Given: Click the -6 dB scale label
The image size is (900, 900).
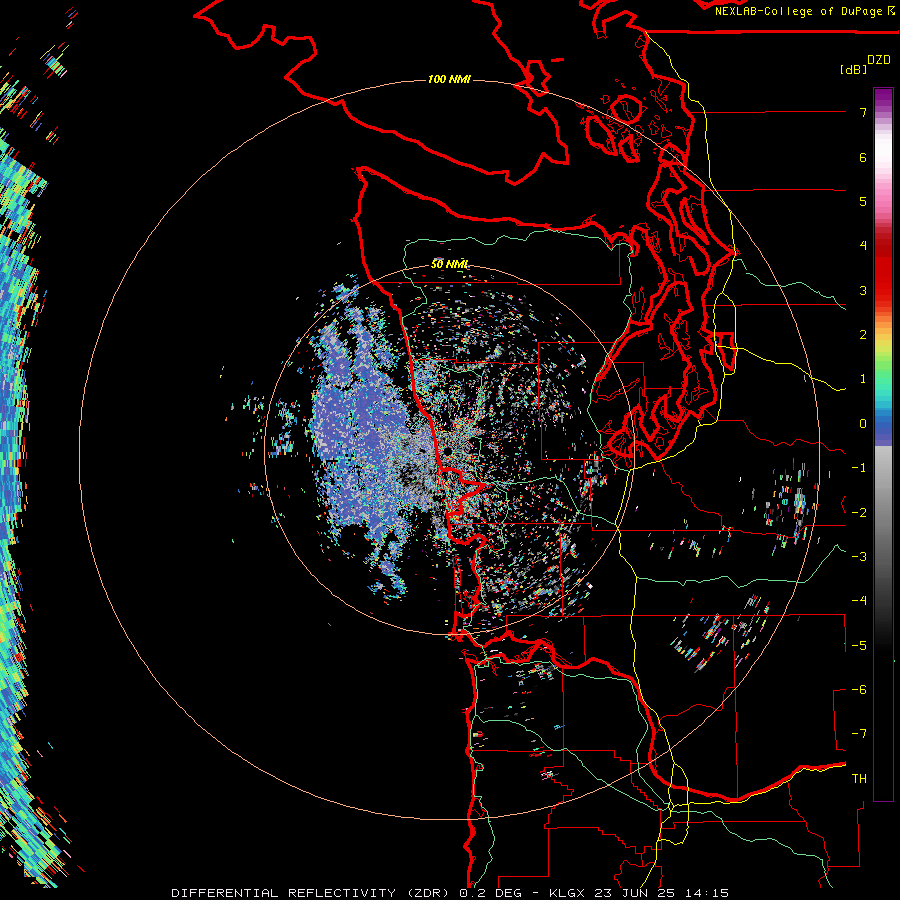Looking at the screenshot, I should click(859, 689).
